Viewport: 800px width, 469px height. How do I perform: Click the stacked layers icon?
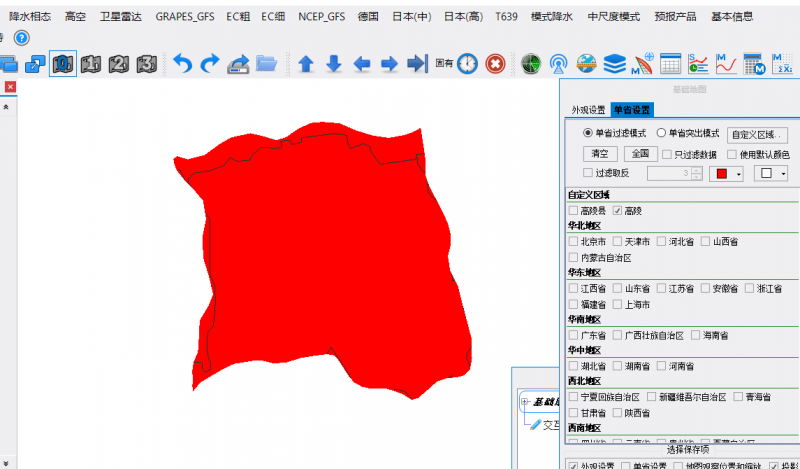[615, 64]
